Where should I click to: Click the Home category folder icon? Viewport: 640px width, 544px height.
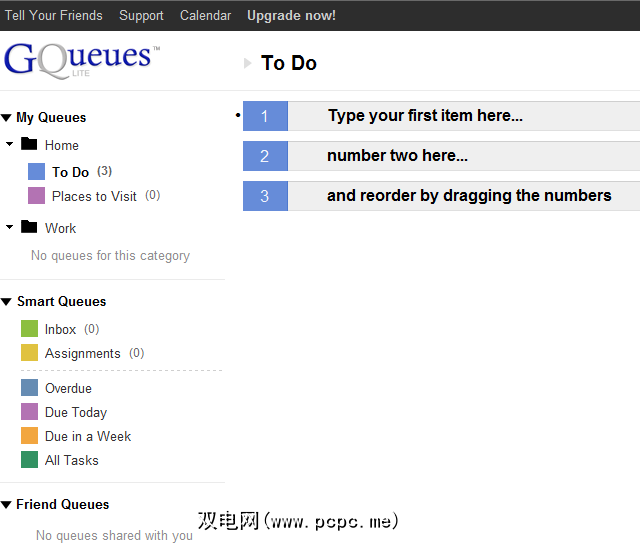[x=29, y=145]
